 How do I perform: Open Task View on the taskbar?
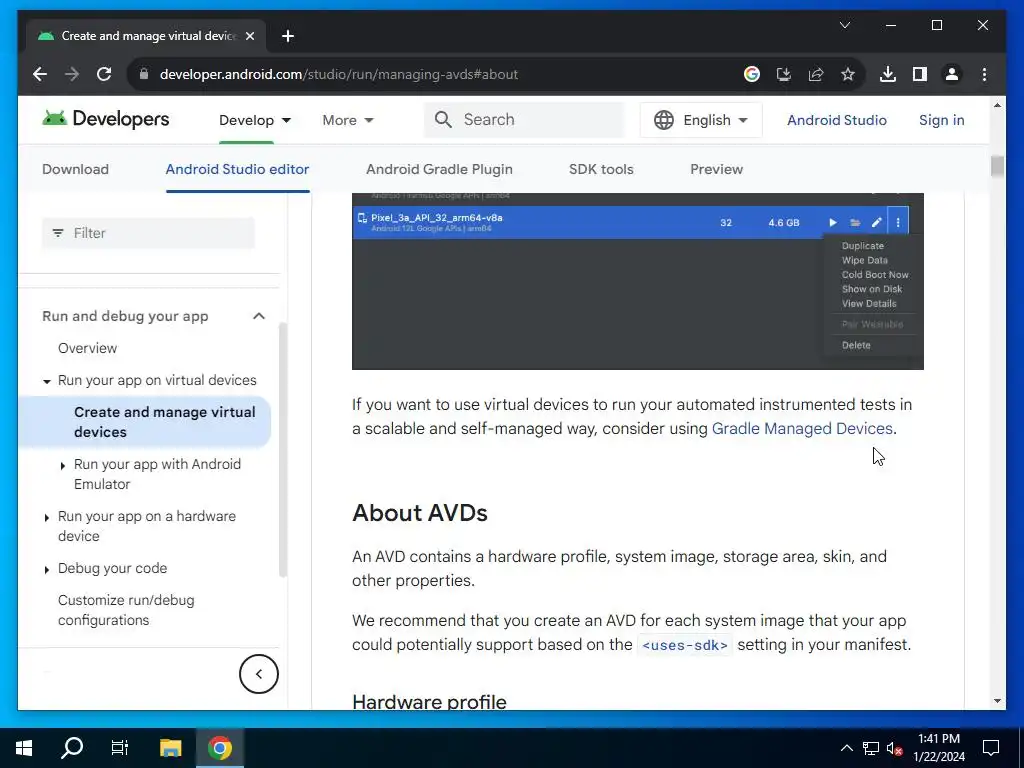tap(120, 748)
